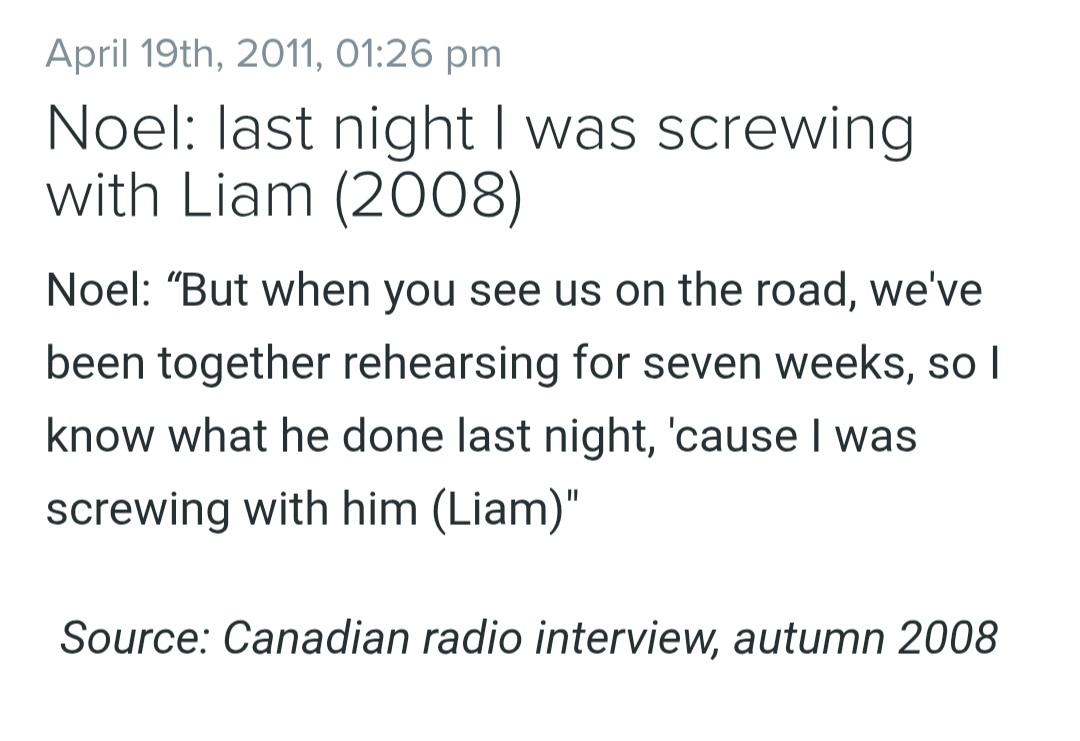Click "last night I was screwing" title text

[x=565, y=129]
